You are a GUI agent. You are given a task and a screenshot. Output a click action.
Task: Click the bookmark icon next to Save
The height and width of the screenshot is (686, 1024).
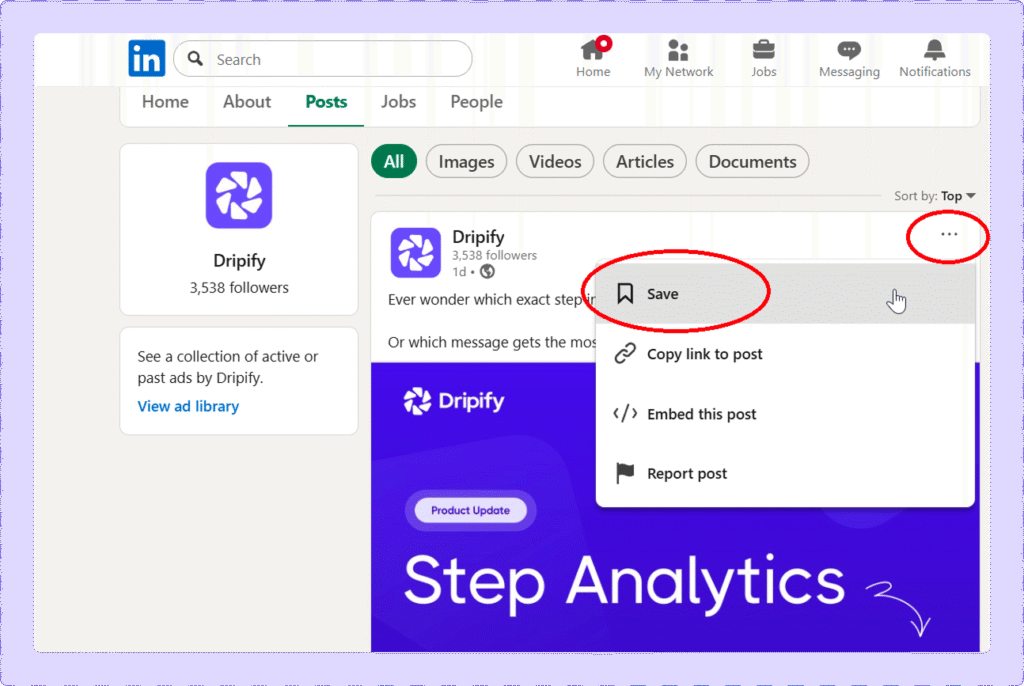626,293
